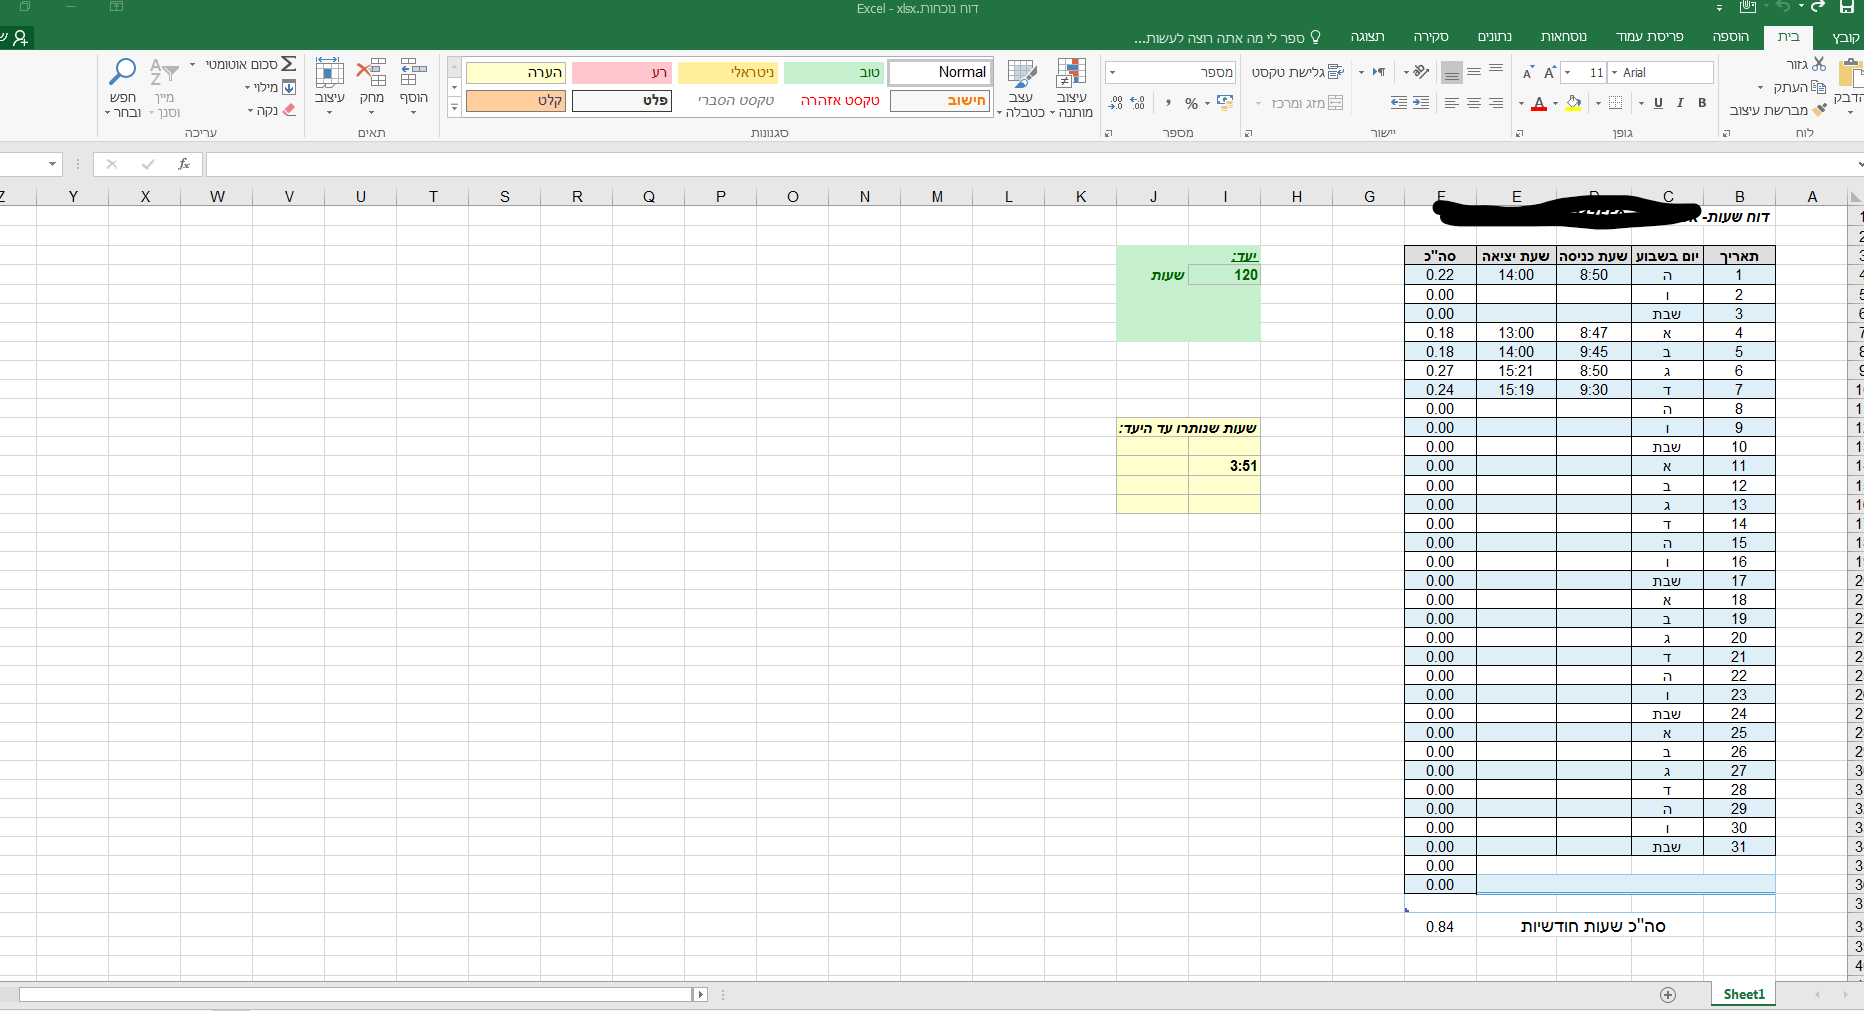This screenshot has width=1864, height=1011.
Task: Click the Insert Function fx button
Action: [184, 164]
